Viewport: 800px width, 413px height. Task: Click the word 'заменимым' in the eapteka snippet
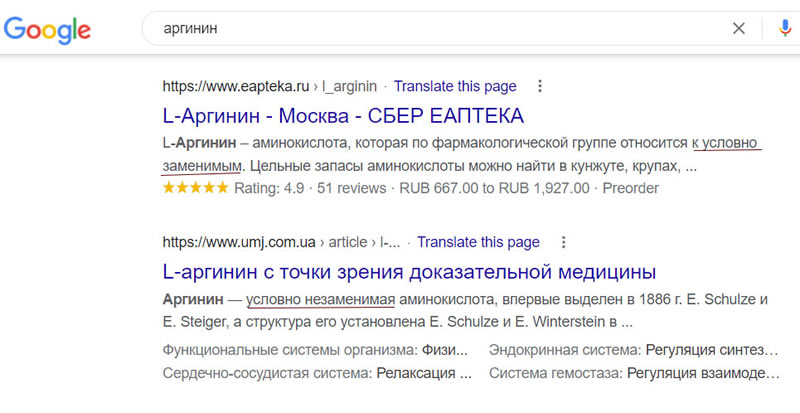tap(201, 166)
